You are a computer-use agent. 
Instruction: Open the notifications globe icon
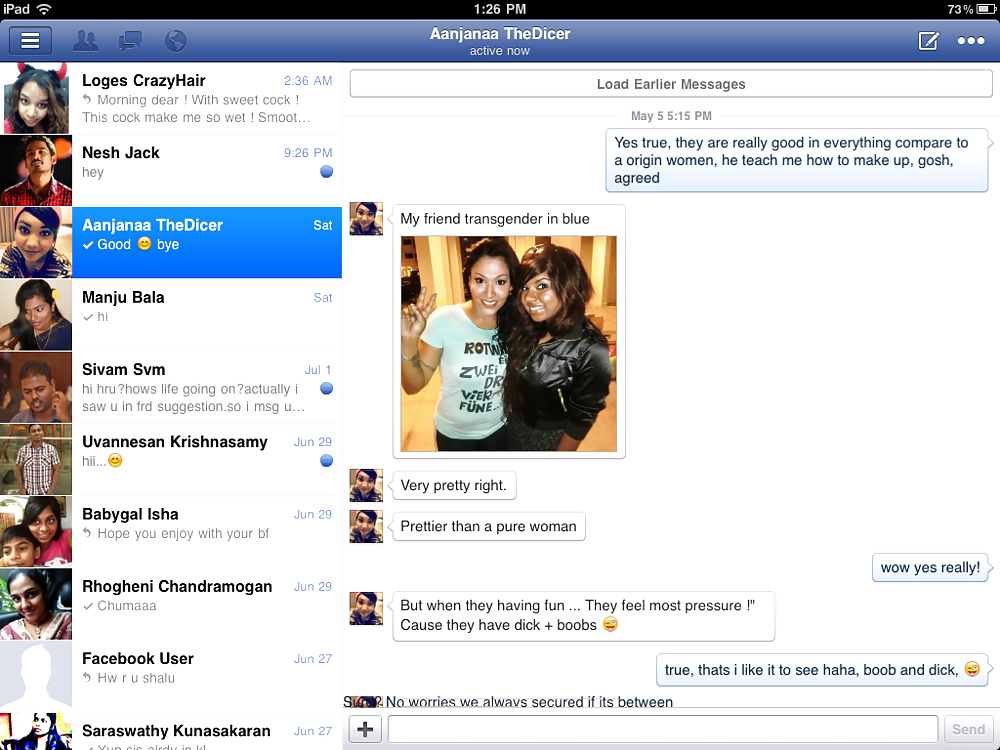click(x=175, y=41)
